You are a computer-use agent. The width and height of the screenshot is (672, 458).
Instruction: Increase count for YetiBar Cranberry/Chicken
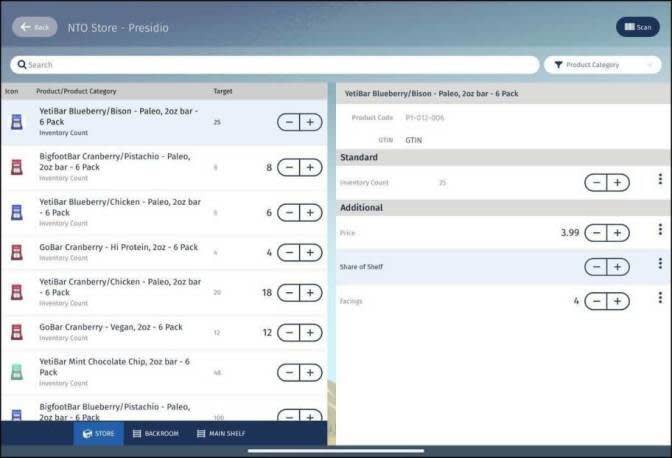(311, 293)
